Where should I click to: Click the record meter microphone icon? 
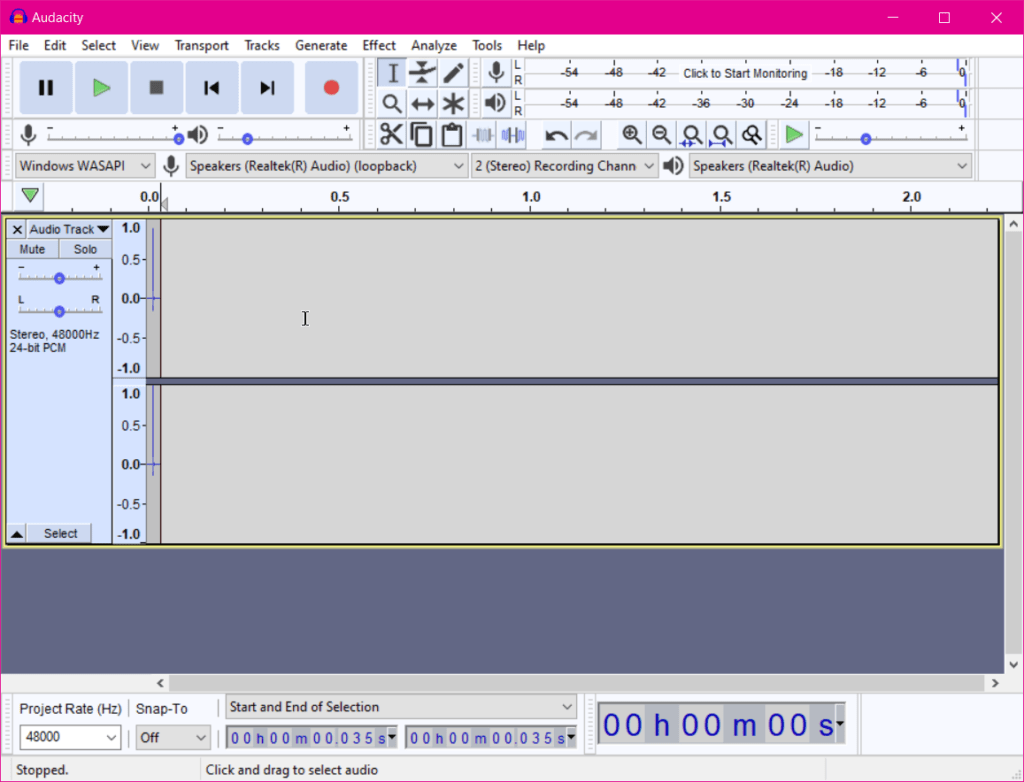point(496,73)
